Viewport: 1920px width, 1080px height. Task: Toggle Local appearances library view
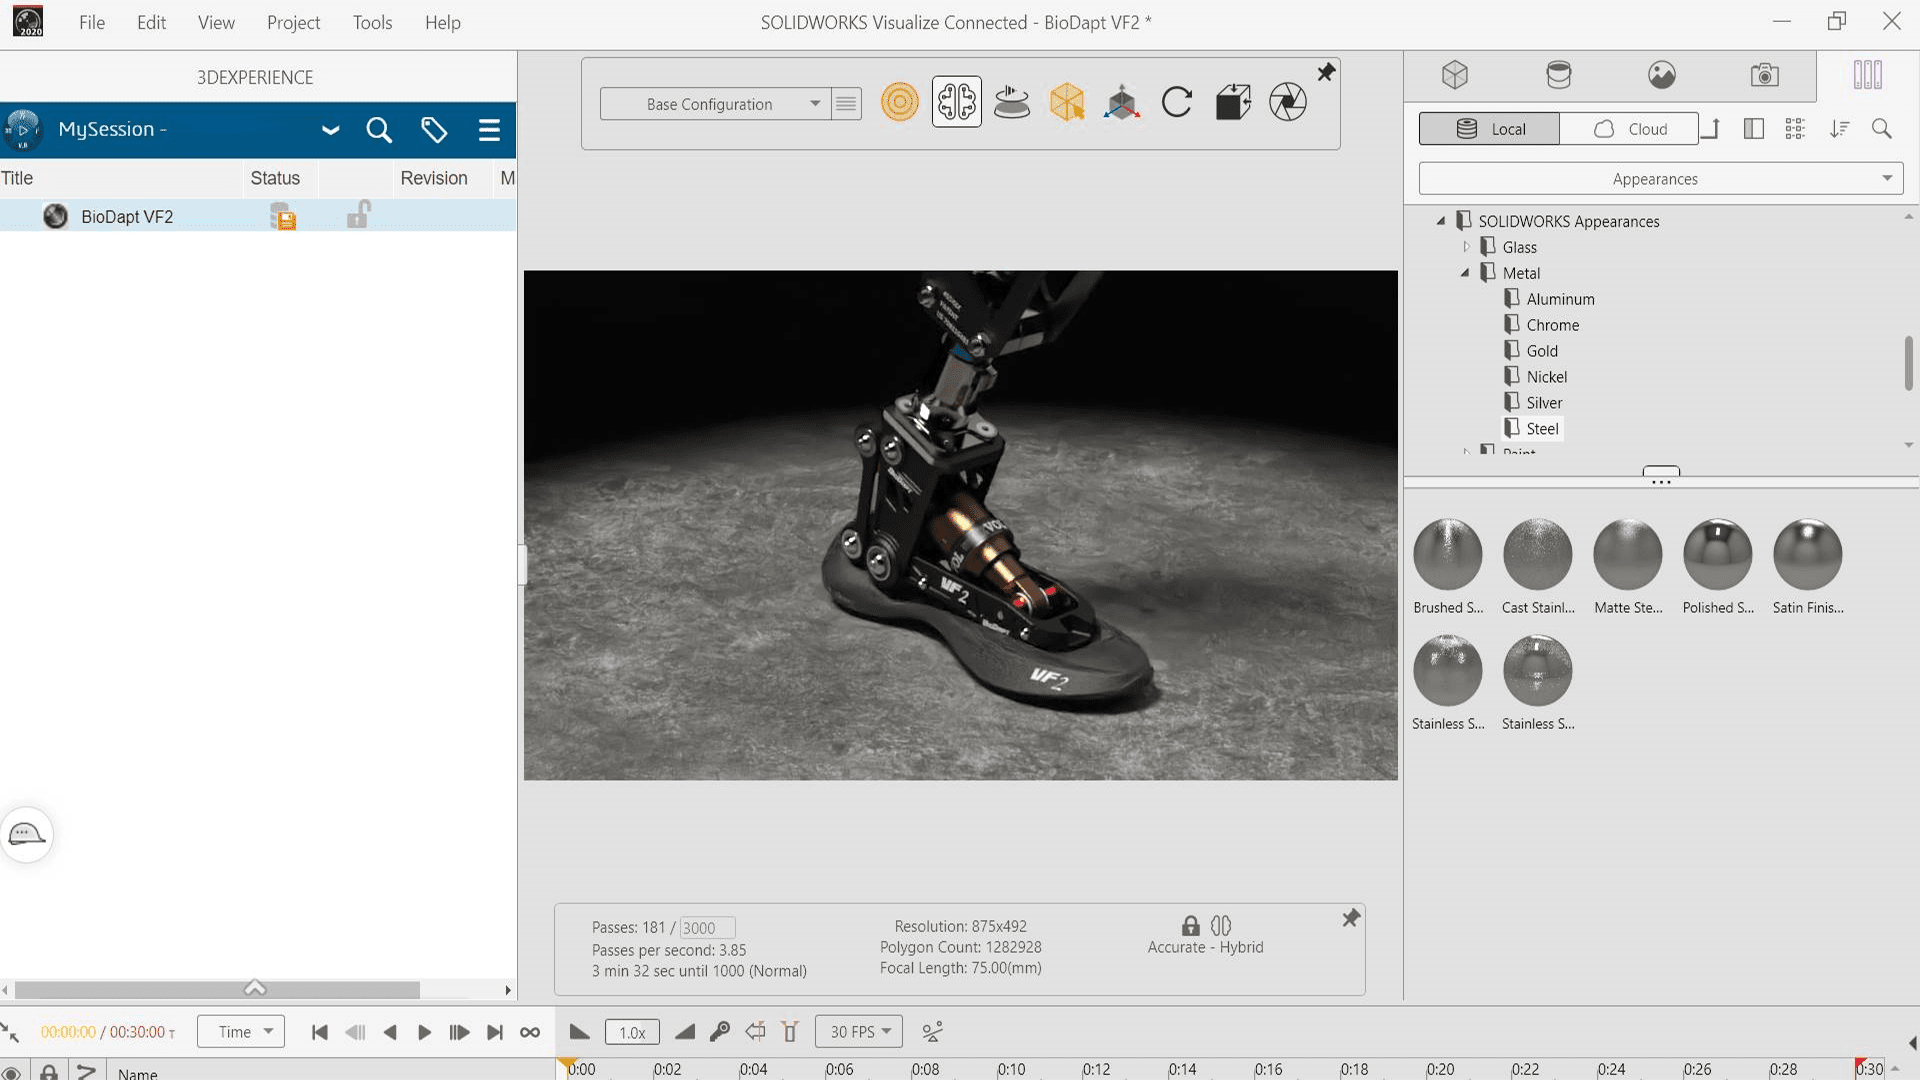[1489, 128]
